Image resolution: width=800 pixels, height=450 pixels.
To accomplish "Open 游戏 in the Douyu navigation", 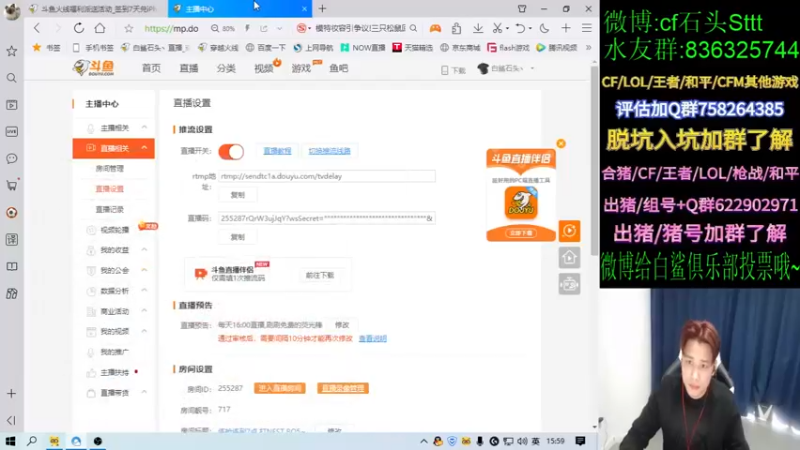I will (301, 68).
